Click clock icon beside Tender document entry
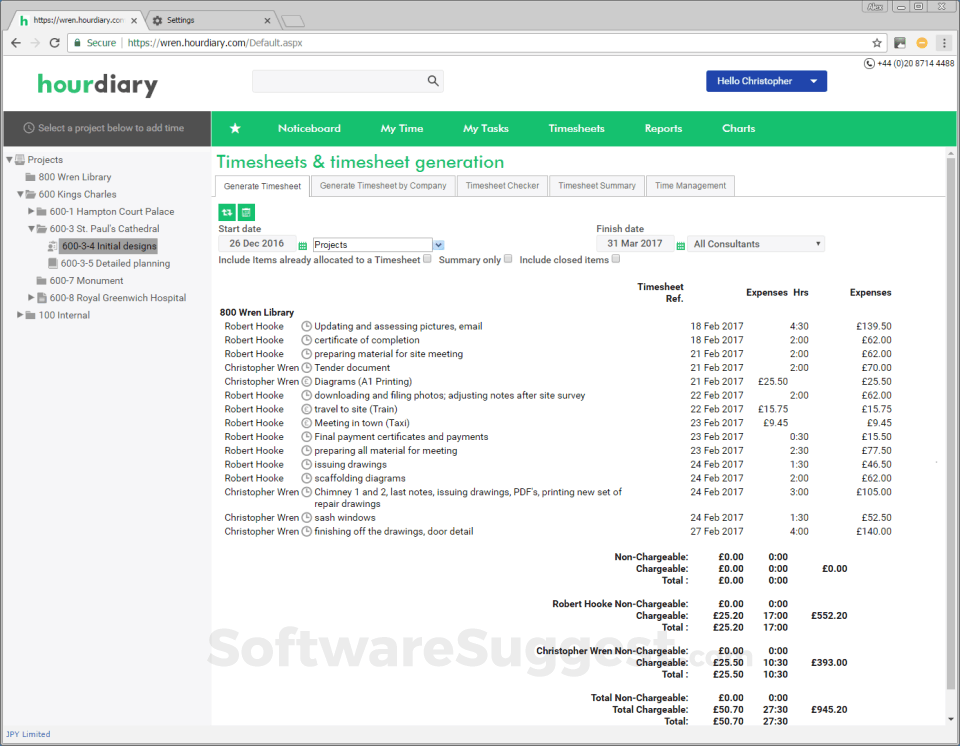Viewport: 960px width, 746px height. point(307,367)
